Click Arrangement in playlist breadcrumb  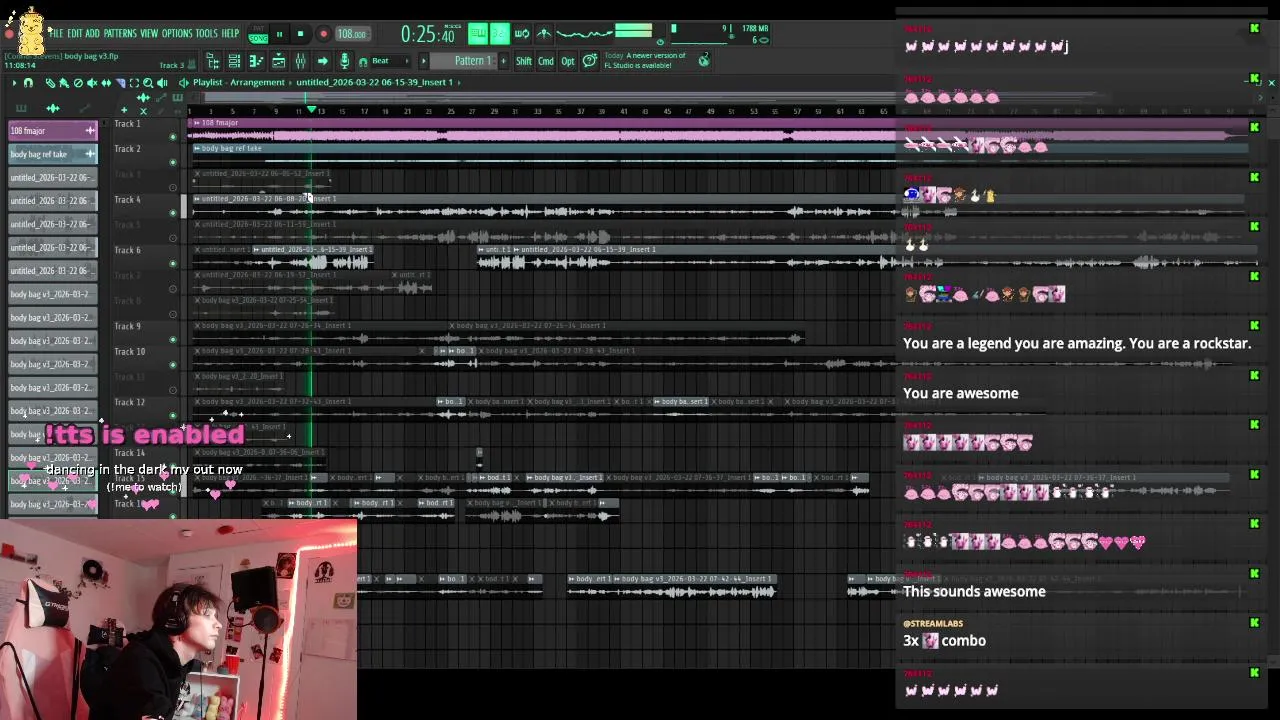[x=258, y=83]
